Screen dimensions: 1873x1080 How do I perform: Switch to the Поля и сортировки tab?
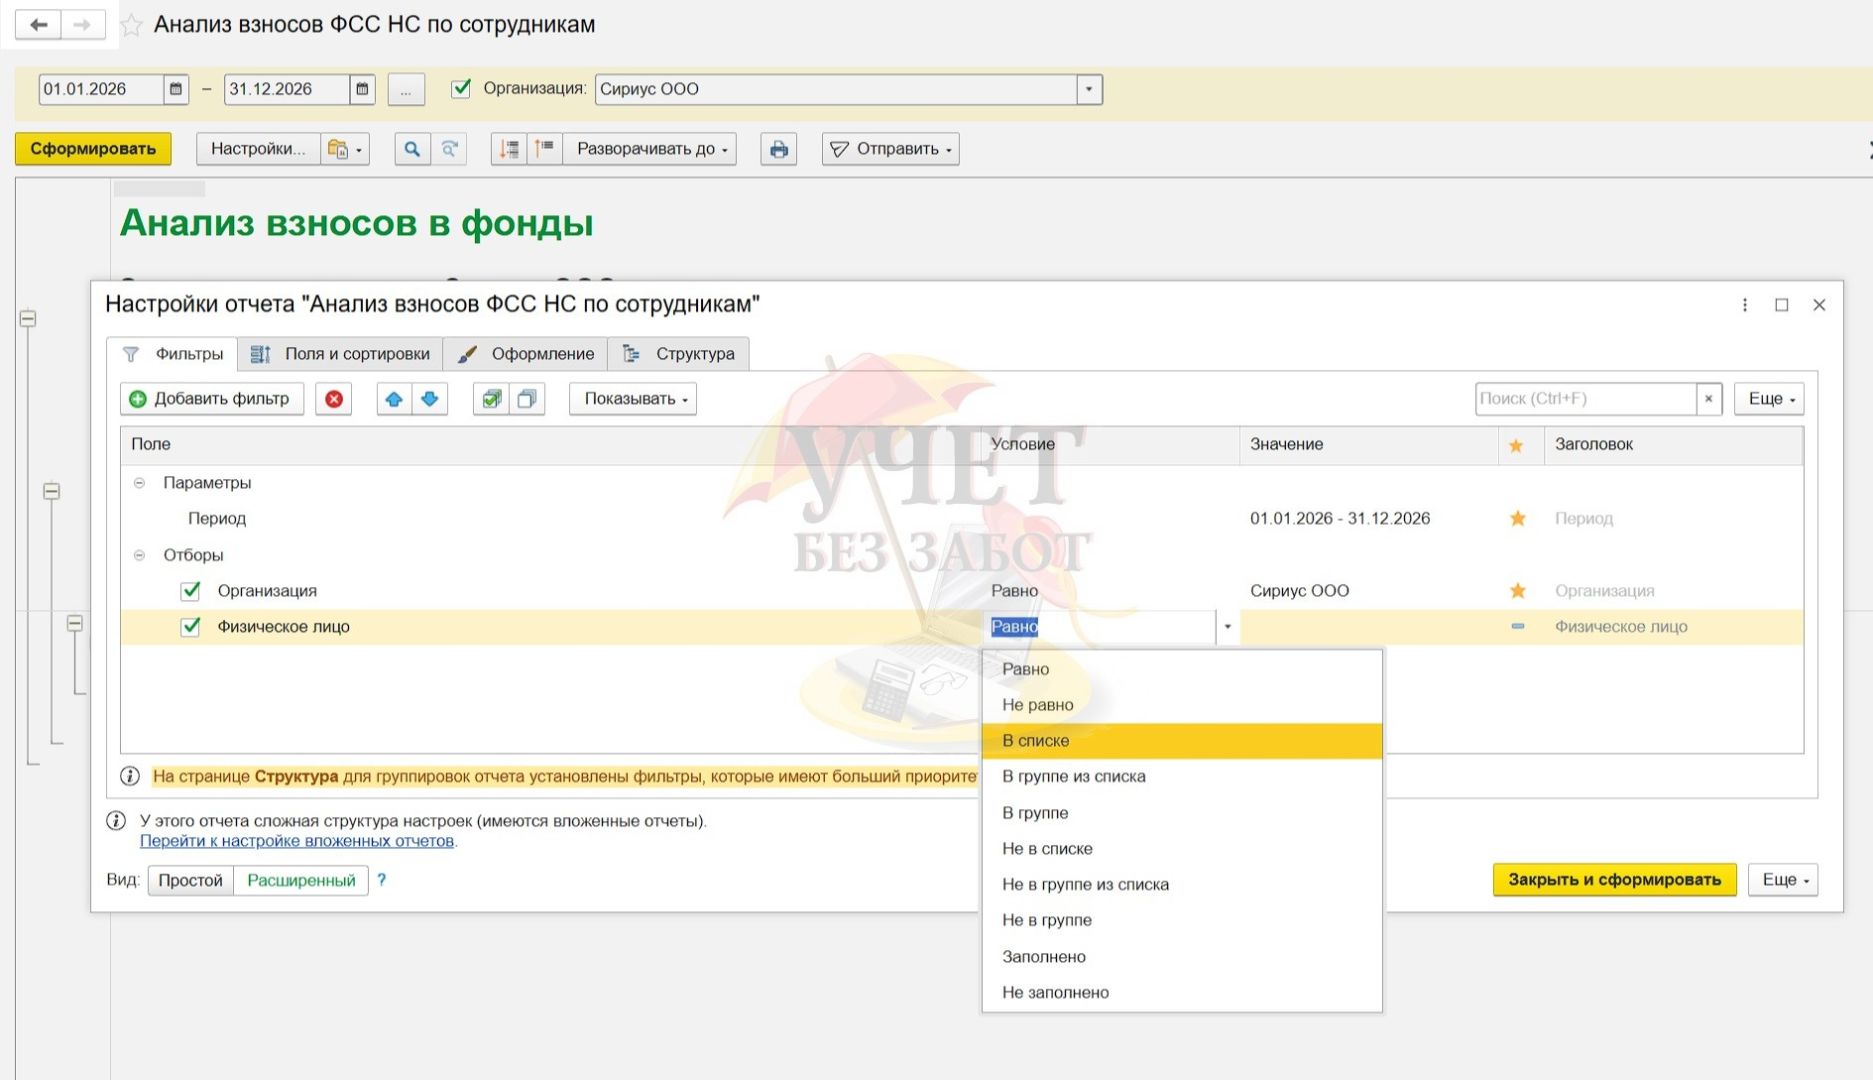pos(340,354)
